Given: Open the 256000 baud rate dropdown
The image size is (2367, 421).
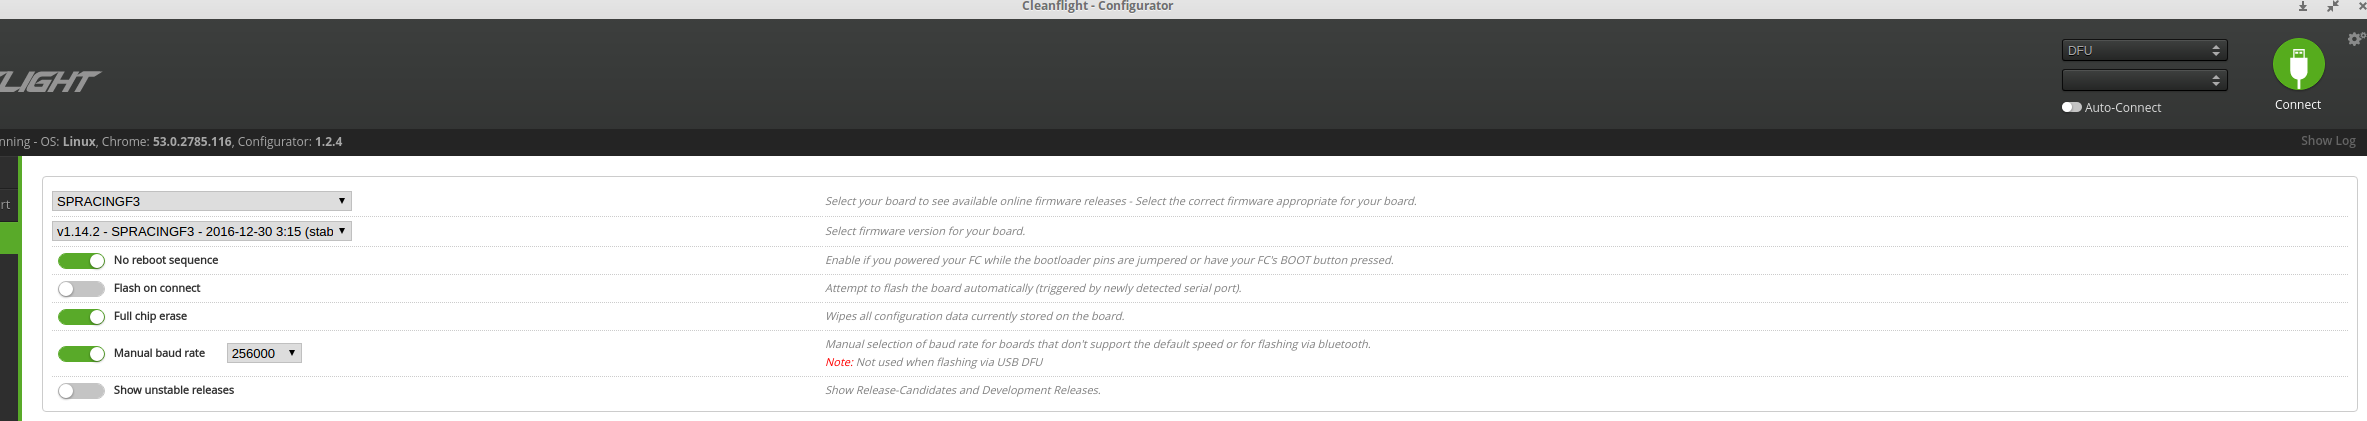Looking at the screenshot, I should click(264, 353).
